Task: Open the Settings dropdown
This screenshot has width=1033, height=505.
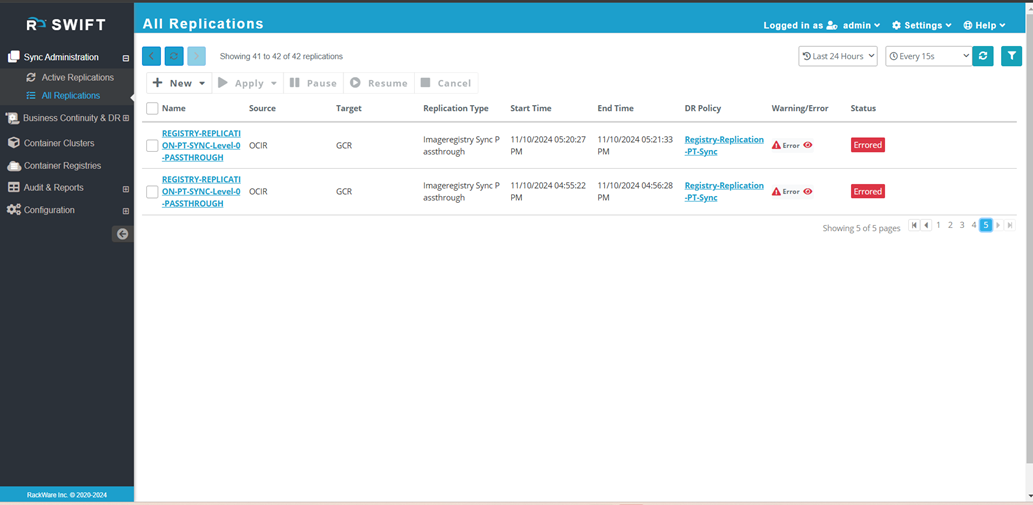Action: click(x=922, y=25)
